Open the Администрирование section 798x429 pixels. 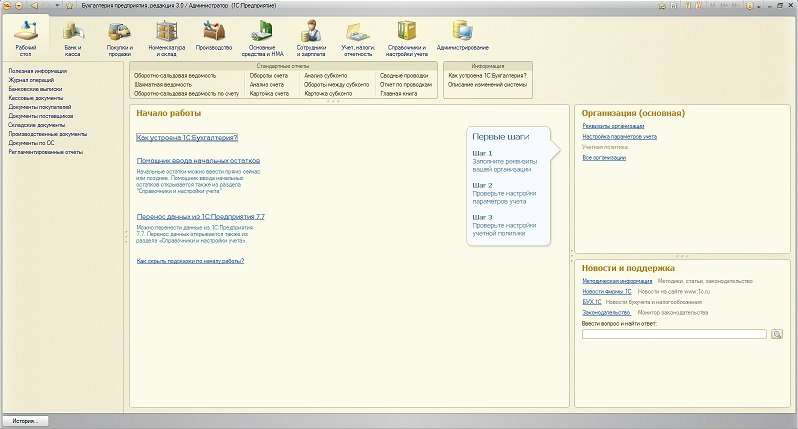pos(463,36)
